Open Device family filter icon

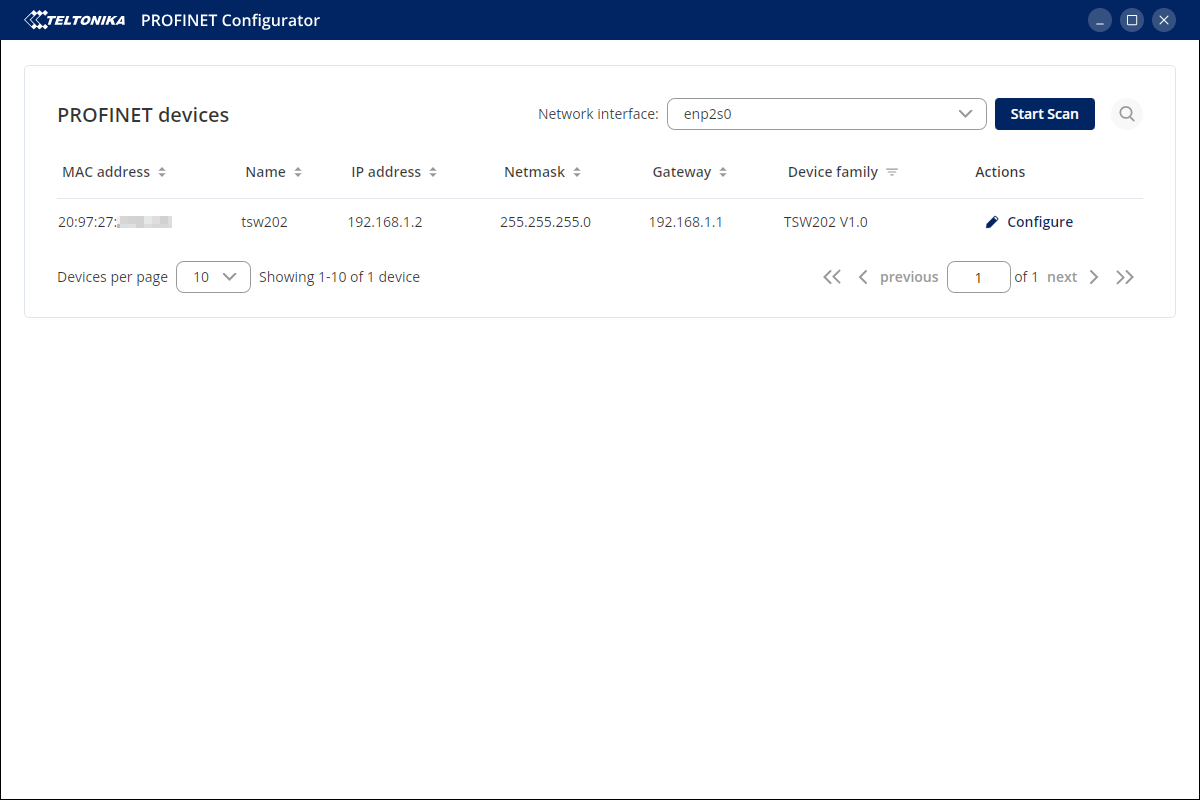(x=892, y=172)
